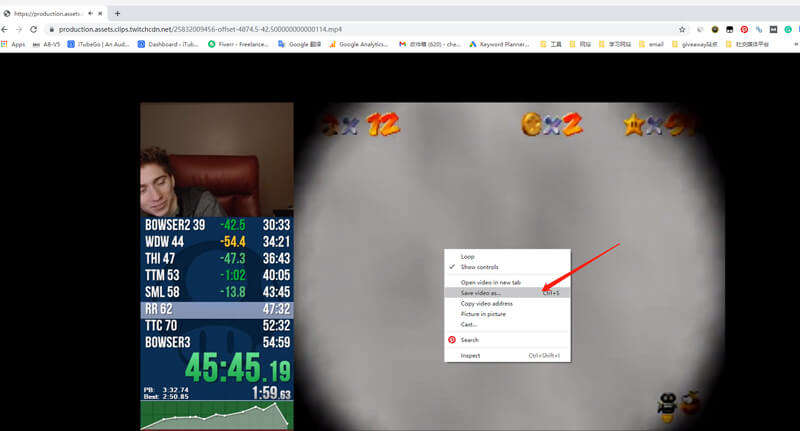
Task: Click the blue extension icon after Pinterest
Action: [x=759, y=30]
